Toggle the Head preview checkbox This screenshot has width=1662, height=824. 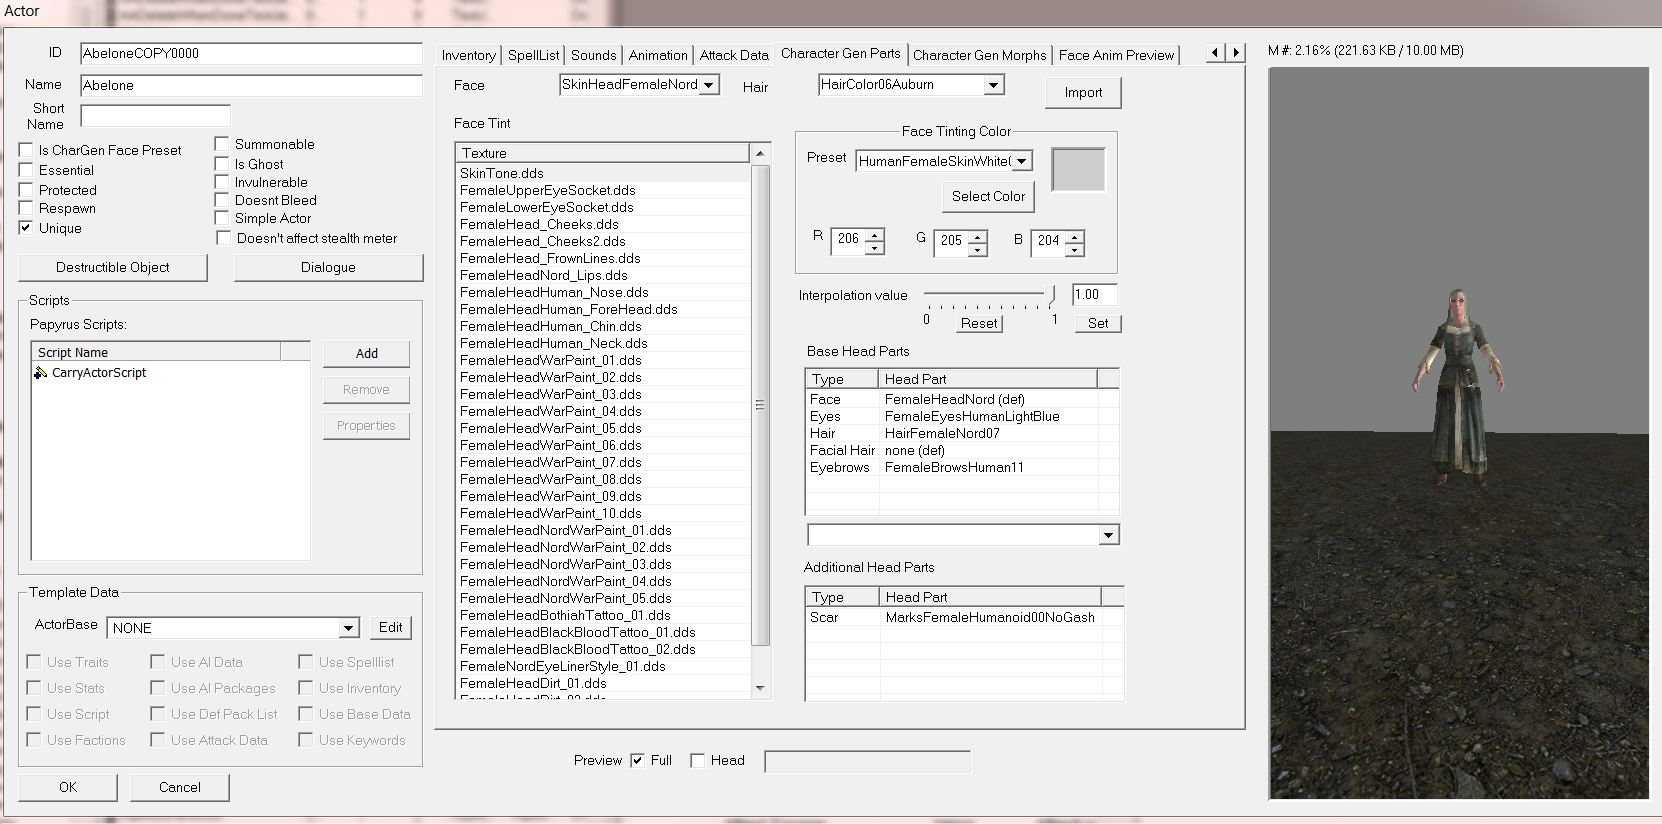pos(698,760)
